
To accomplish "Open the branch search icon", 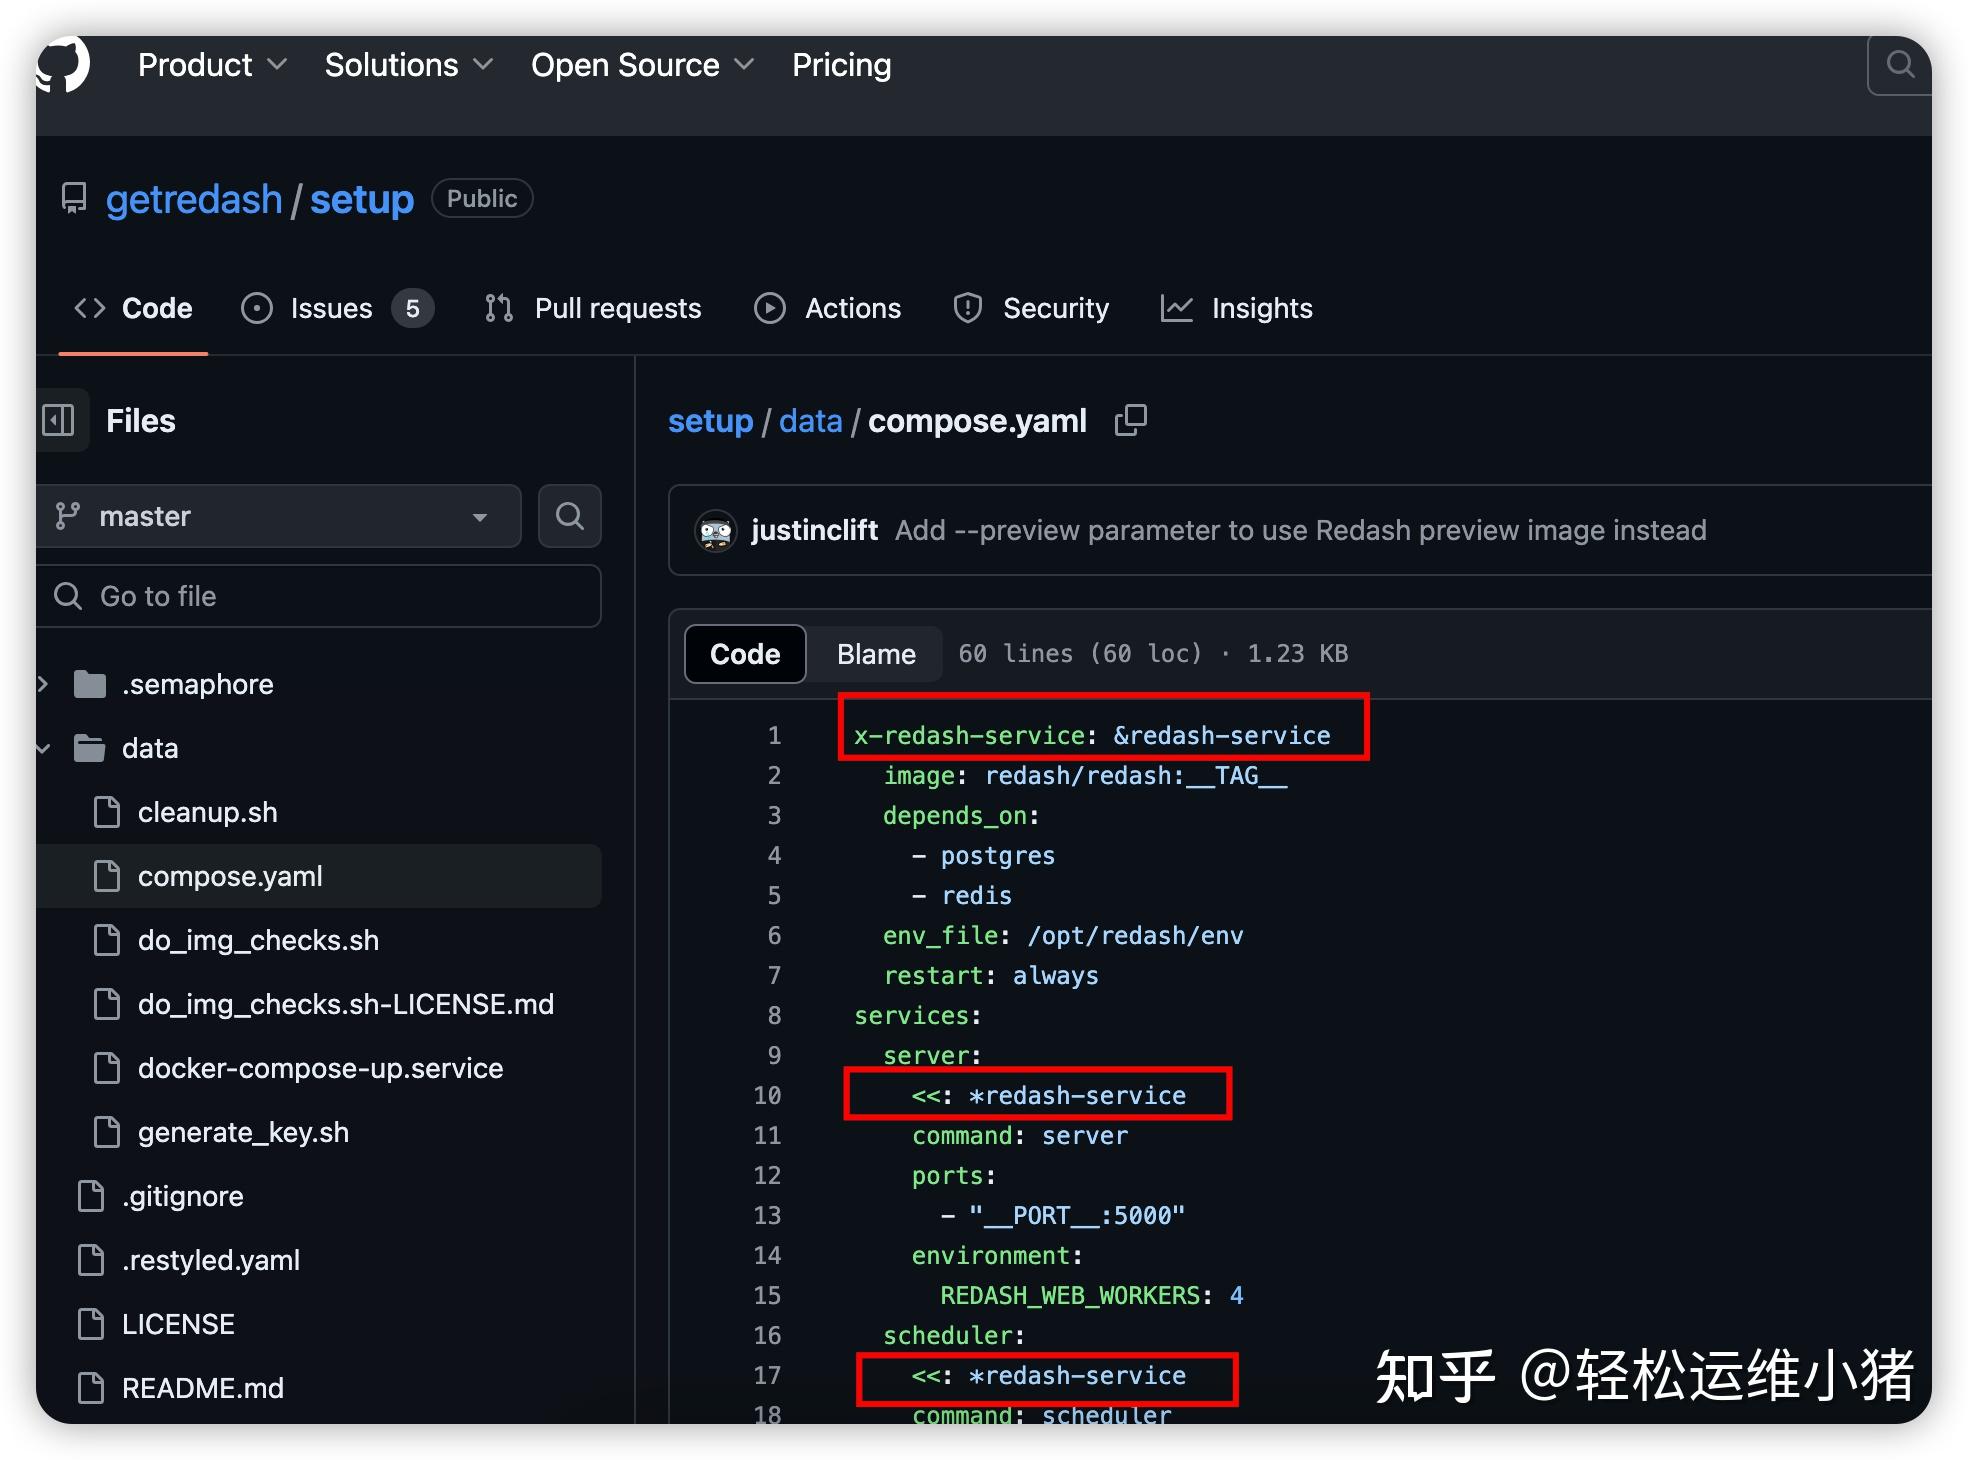I will click(569, 516).
